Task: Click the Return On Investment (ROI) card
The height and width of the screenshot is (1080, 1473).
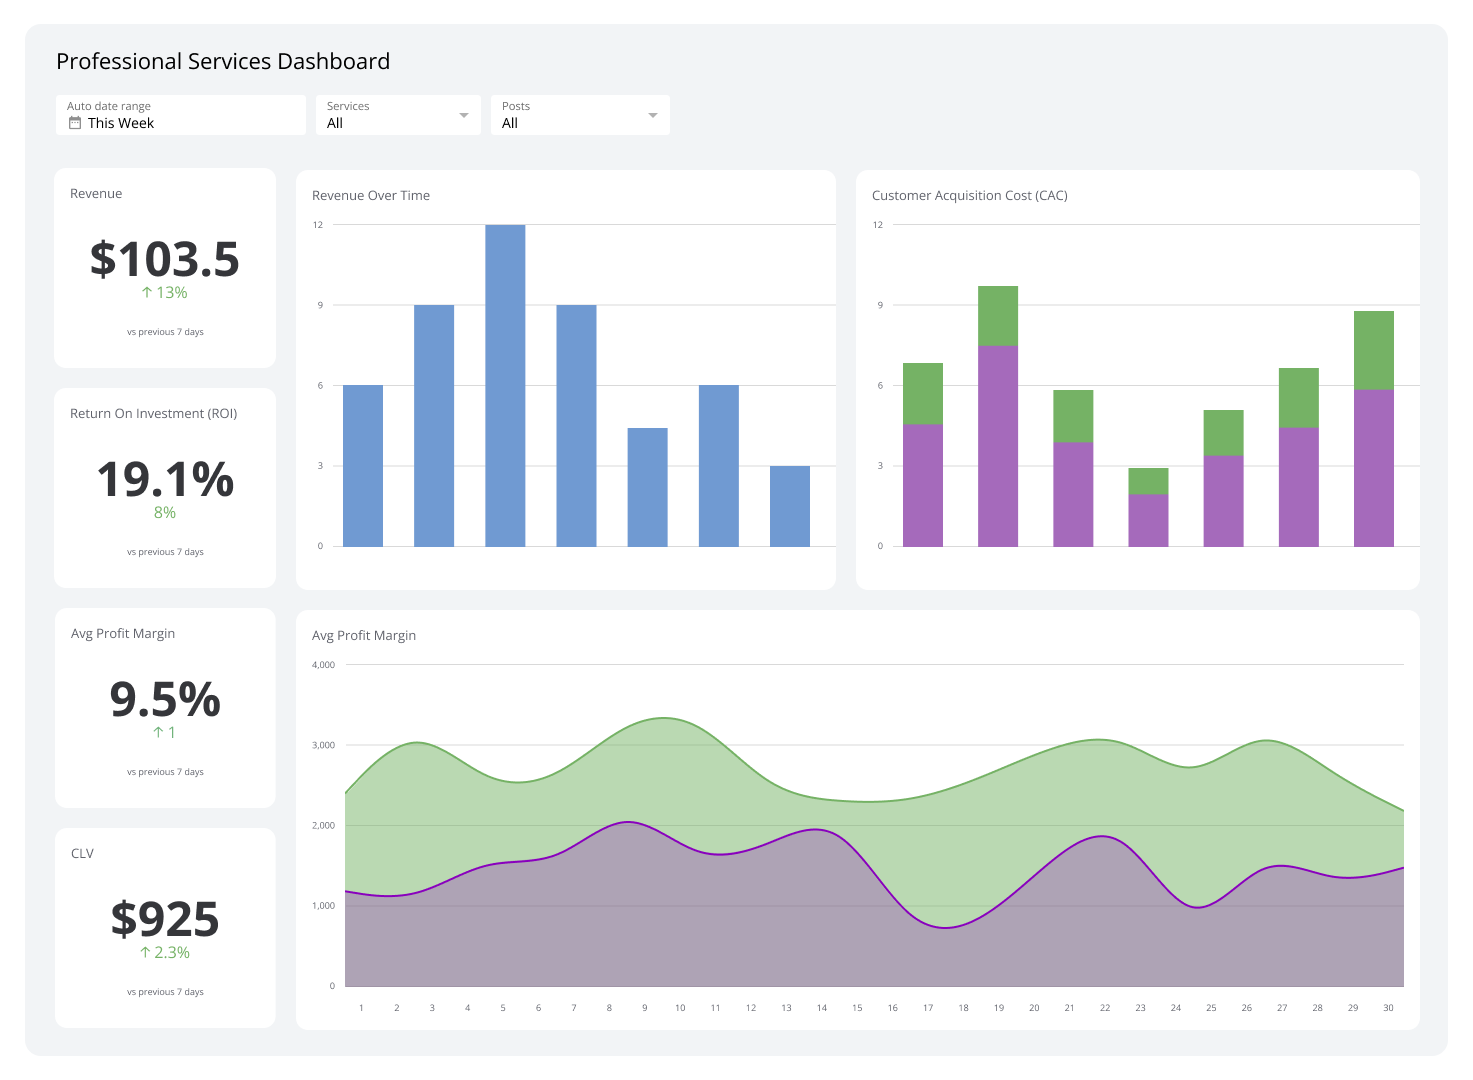Action: (x=165, y=487)
